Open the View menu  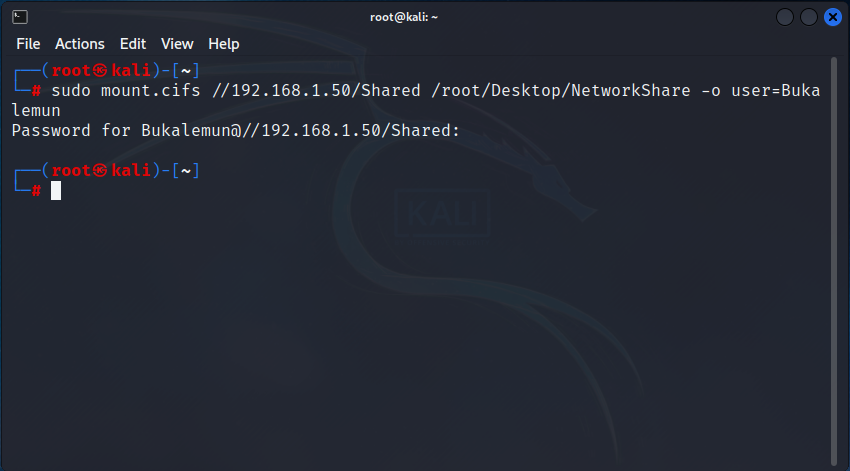pyautogui.click(x=177, y=44)
